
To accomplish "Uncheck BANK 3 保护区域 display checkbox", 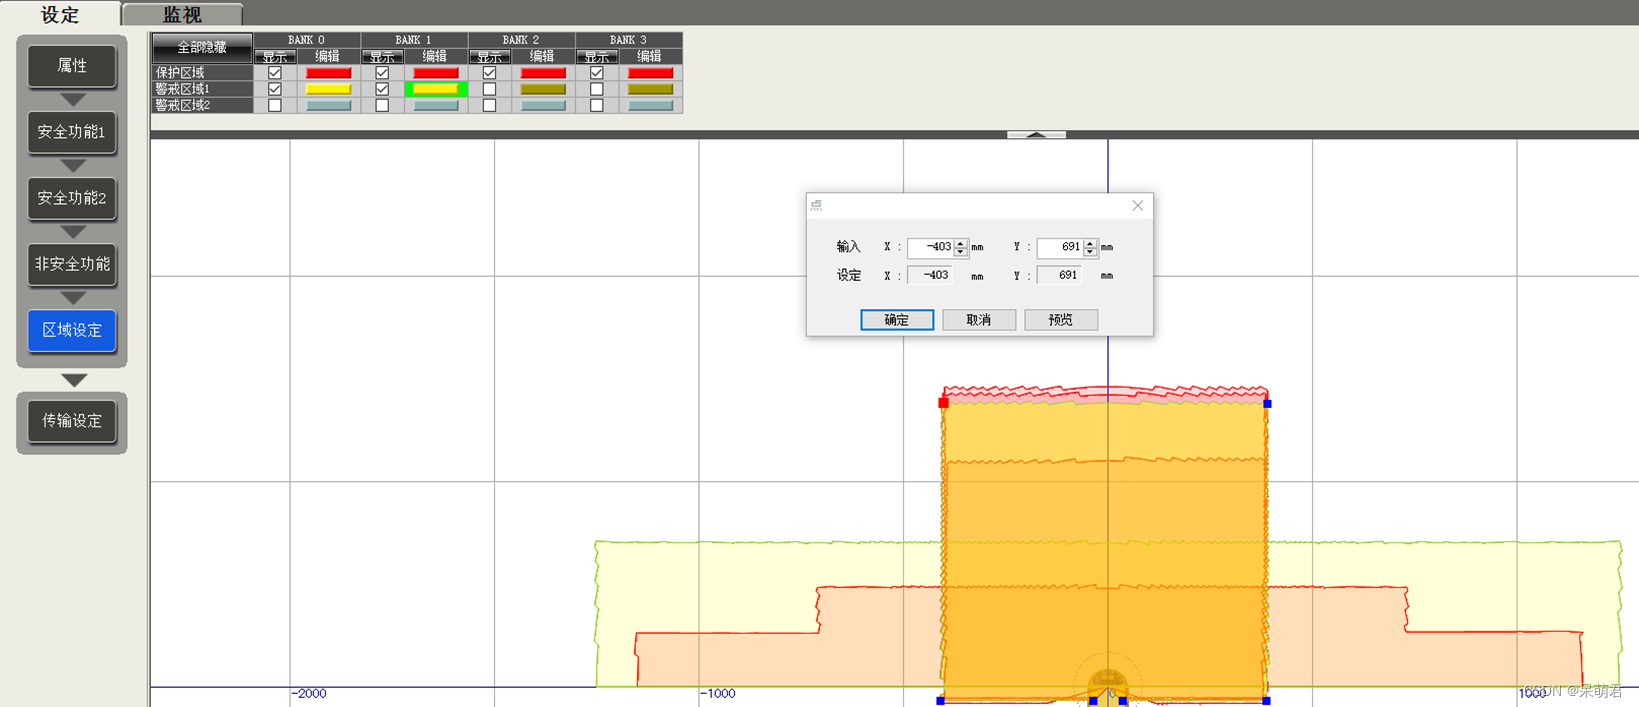I will click(x=597, y=73).
